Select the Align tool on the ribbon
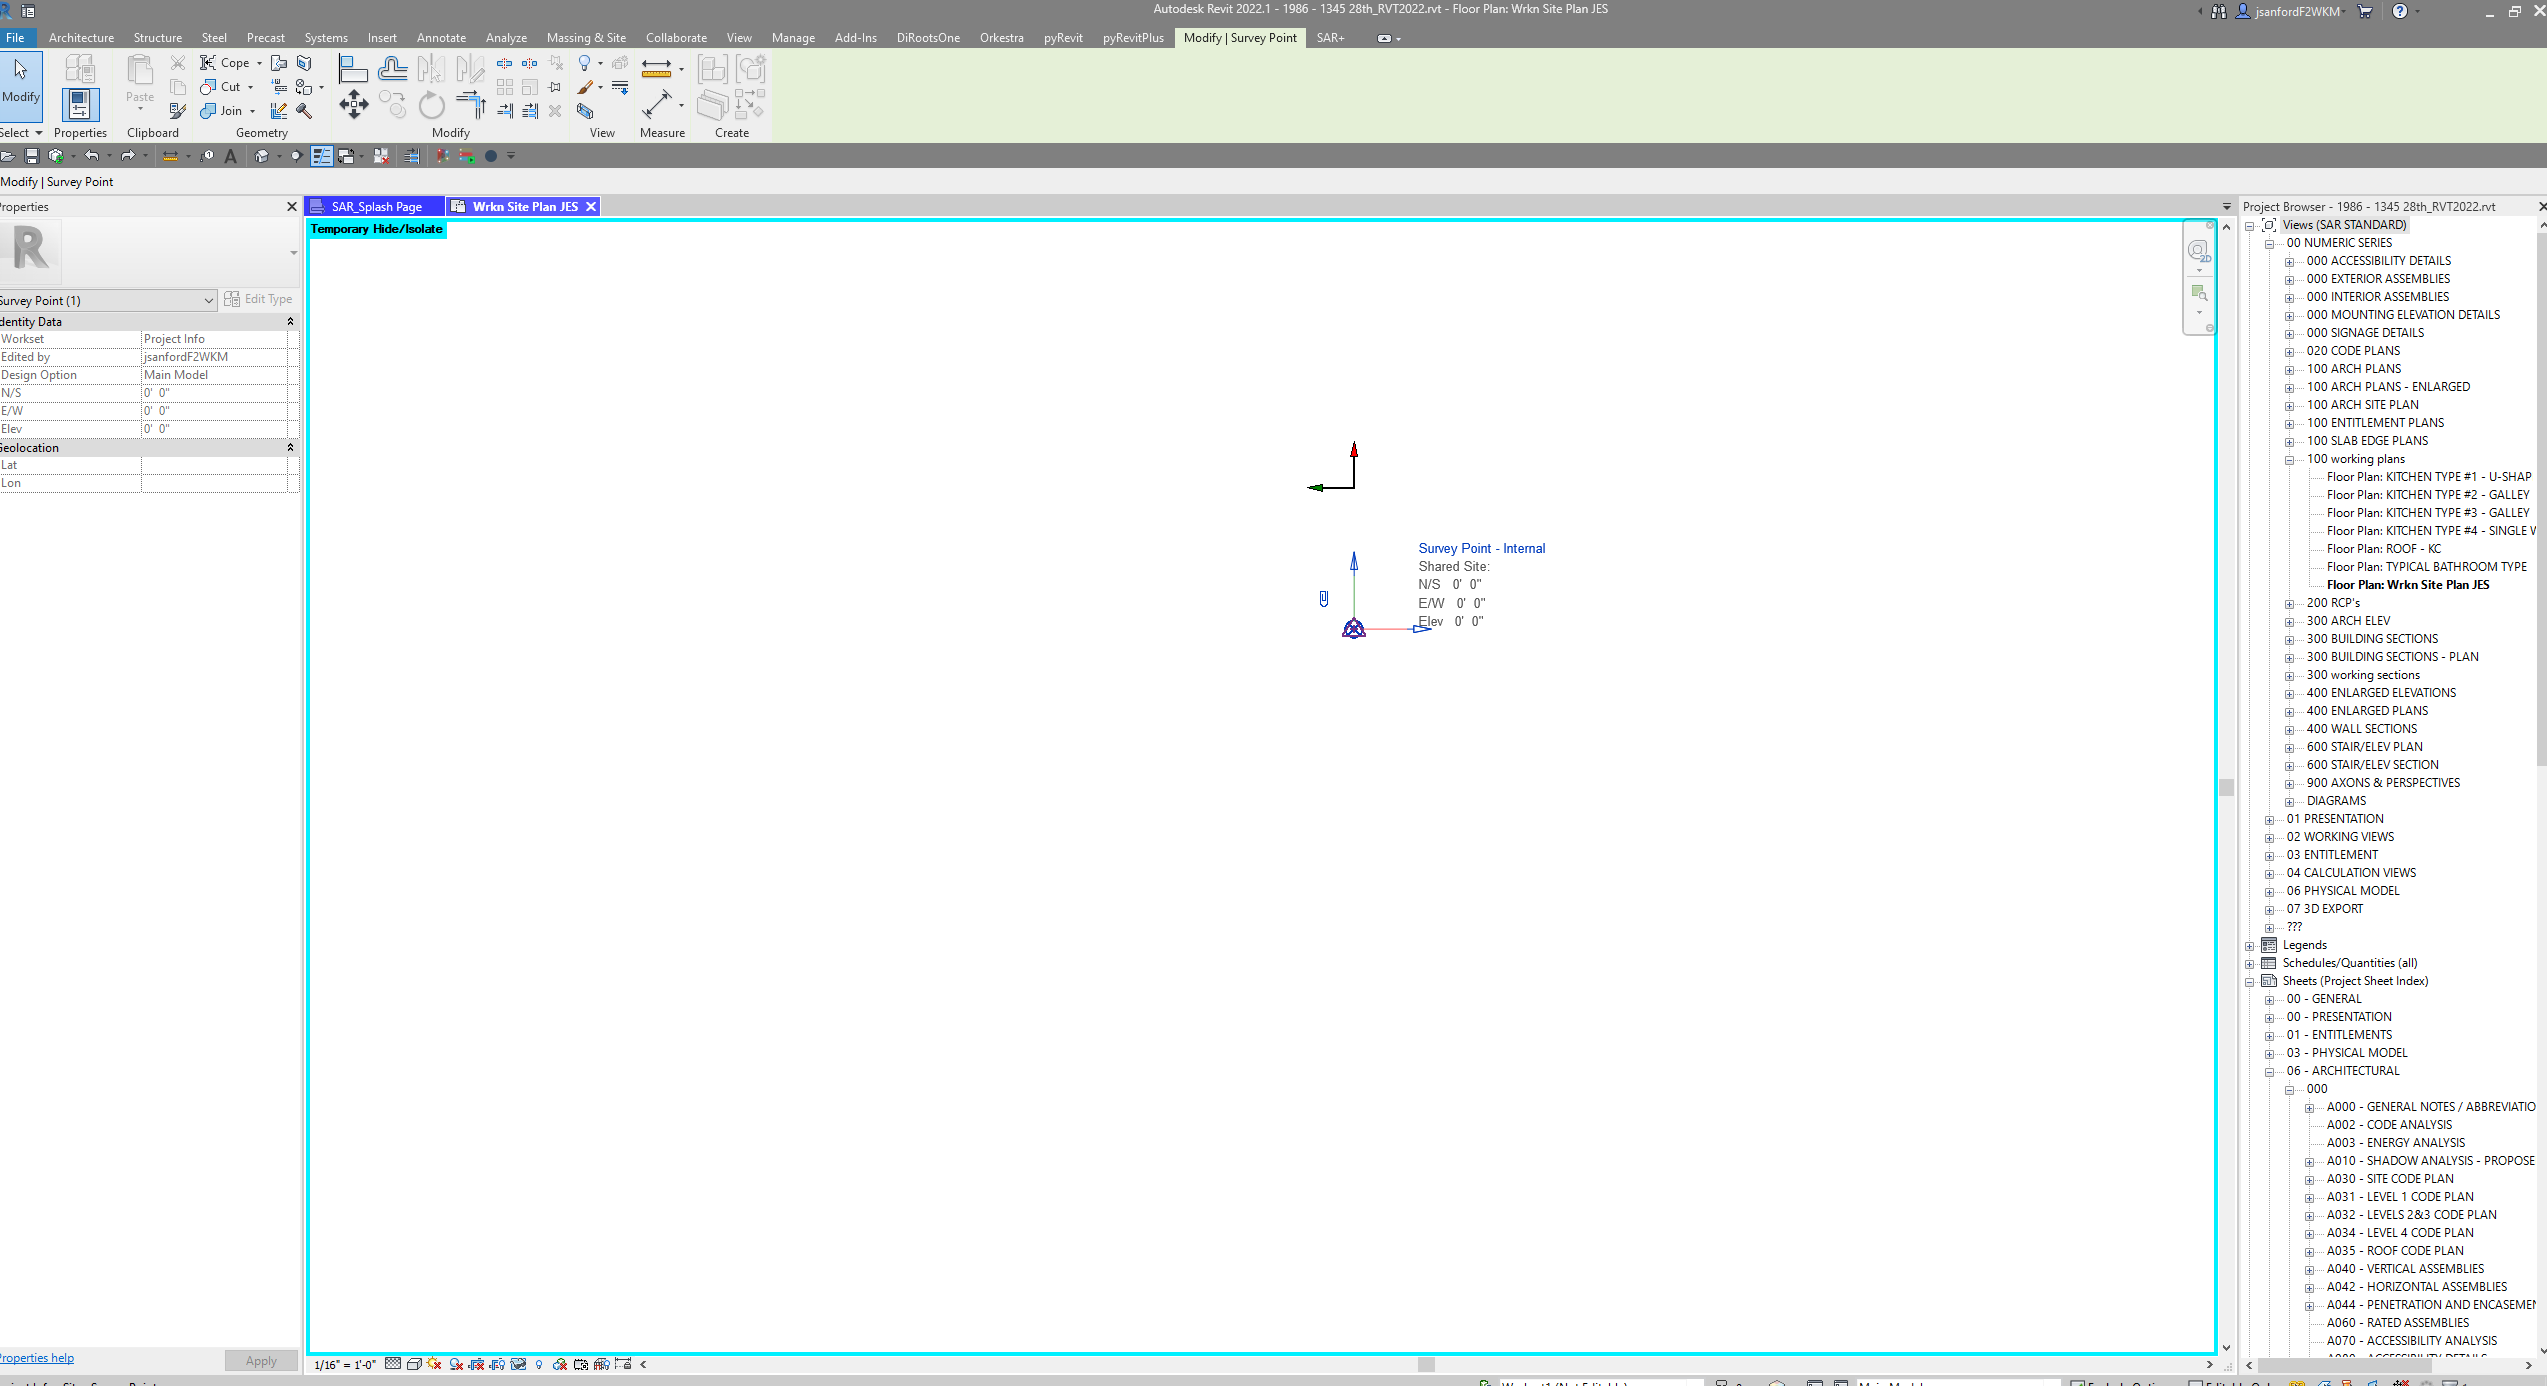The image size is (2547, 1386). pos(353,68)
